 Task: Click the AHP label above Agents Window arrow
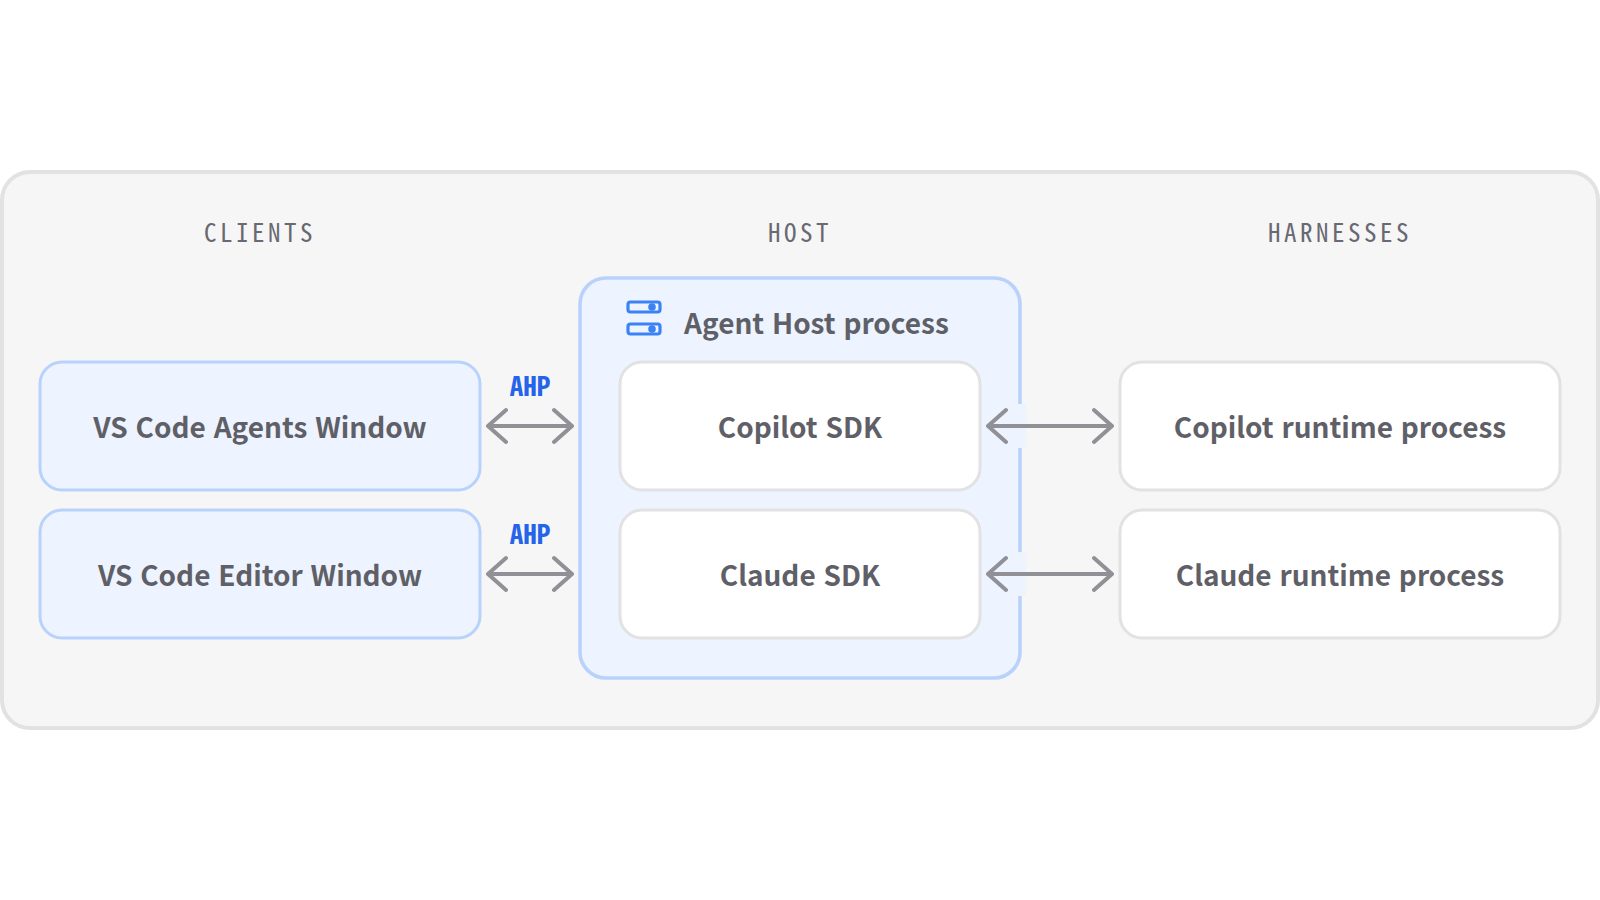530,386
